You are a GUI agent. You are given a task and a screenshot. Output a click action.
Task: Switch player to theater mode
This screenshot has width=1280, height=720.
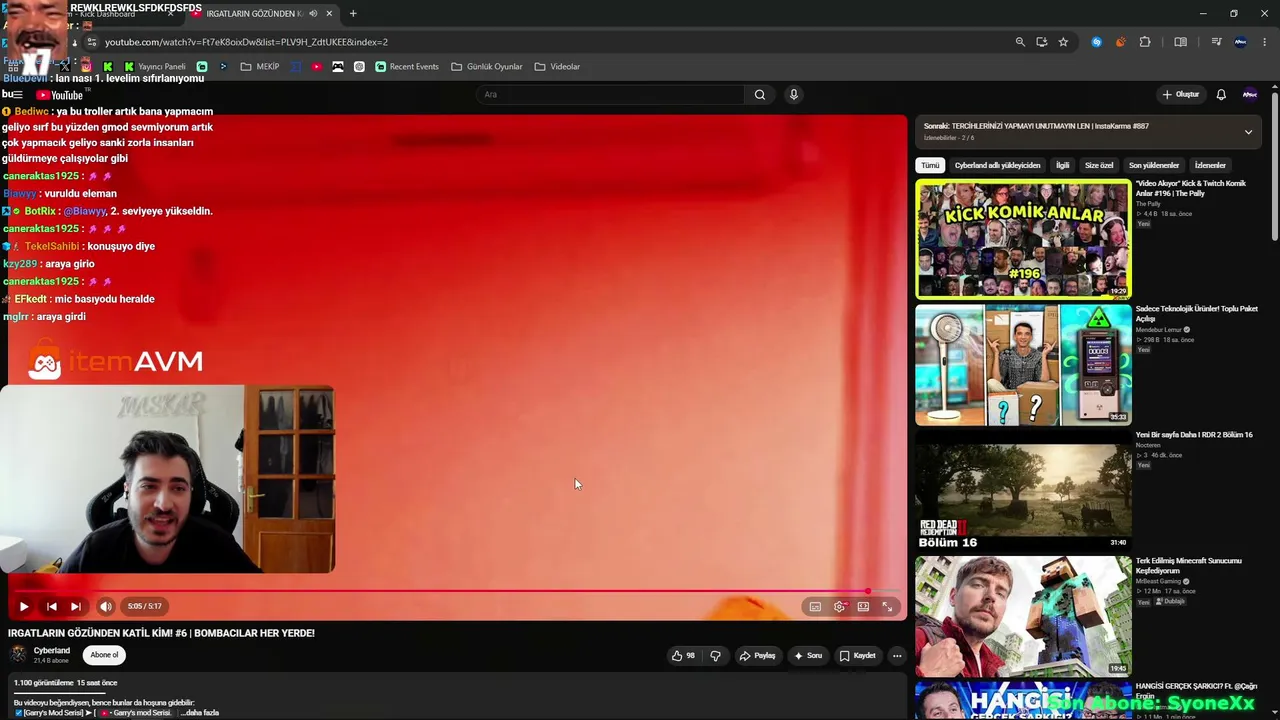pyautogui.click(x=863, y=606)
